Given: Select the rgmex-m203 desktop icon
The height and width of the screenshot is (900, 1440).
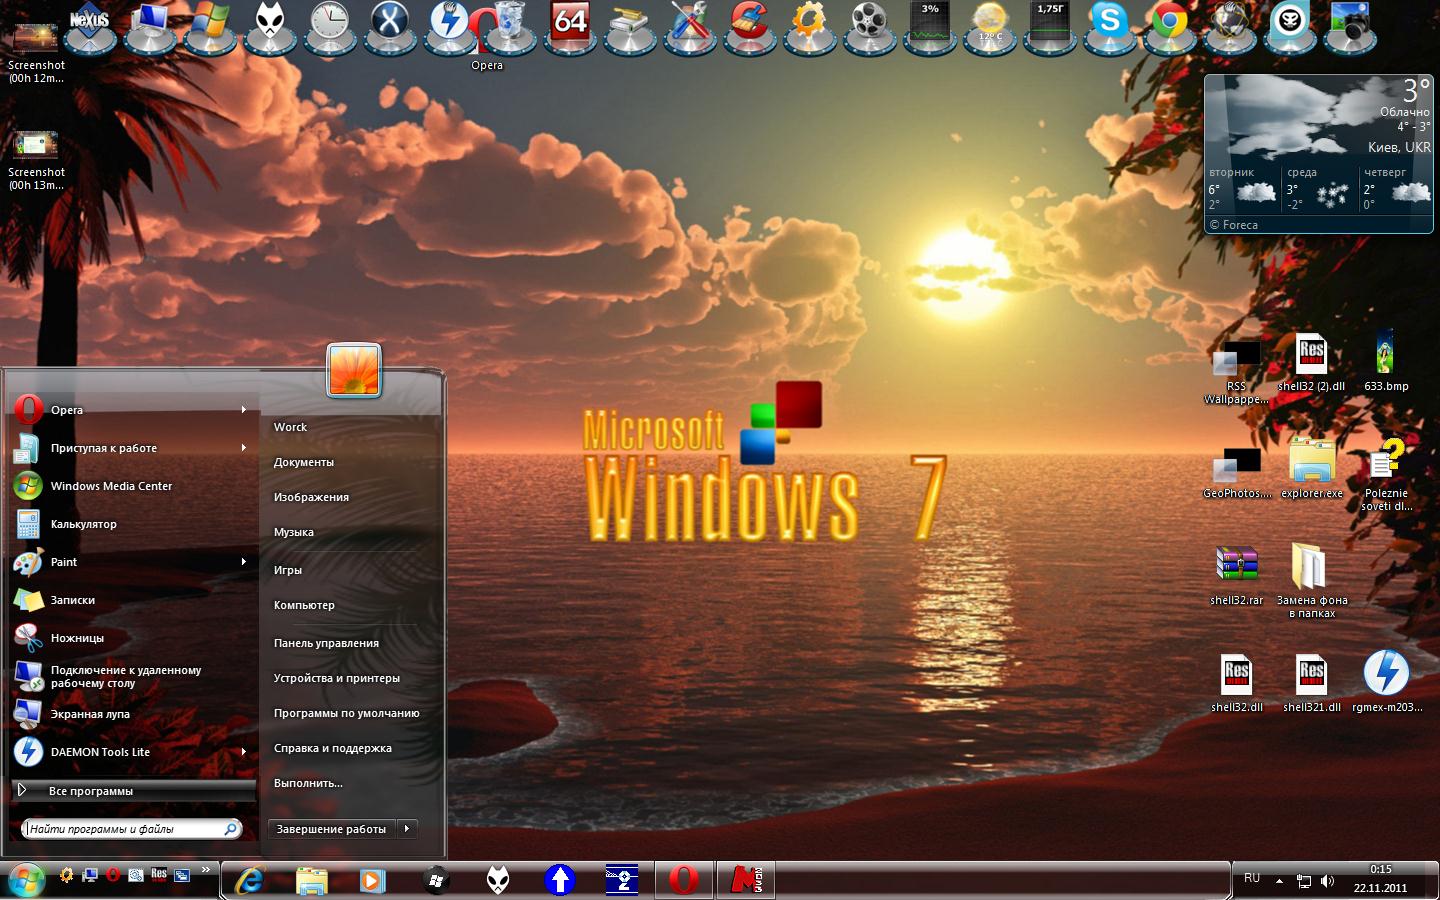Looking at the screenshot, I should click(x=1386, y=682).
